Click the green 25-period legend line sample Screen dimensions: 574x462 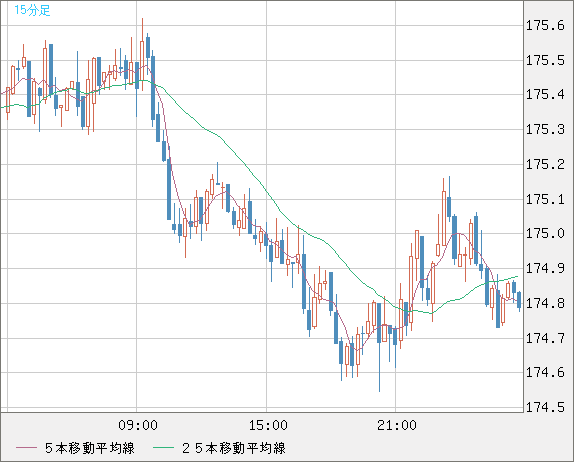pos(163,448)
